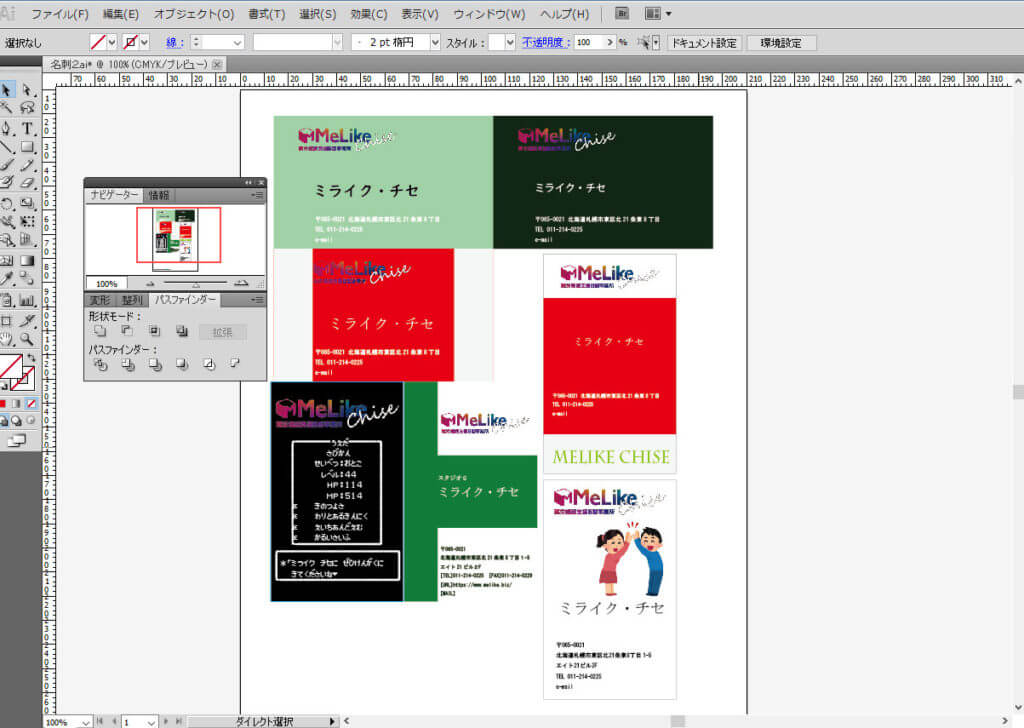Screen dimensions: 1024x728
Task: Open status bar ダイレクト選択 arrow menu
Action: (x=332, y=721)
